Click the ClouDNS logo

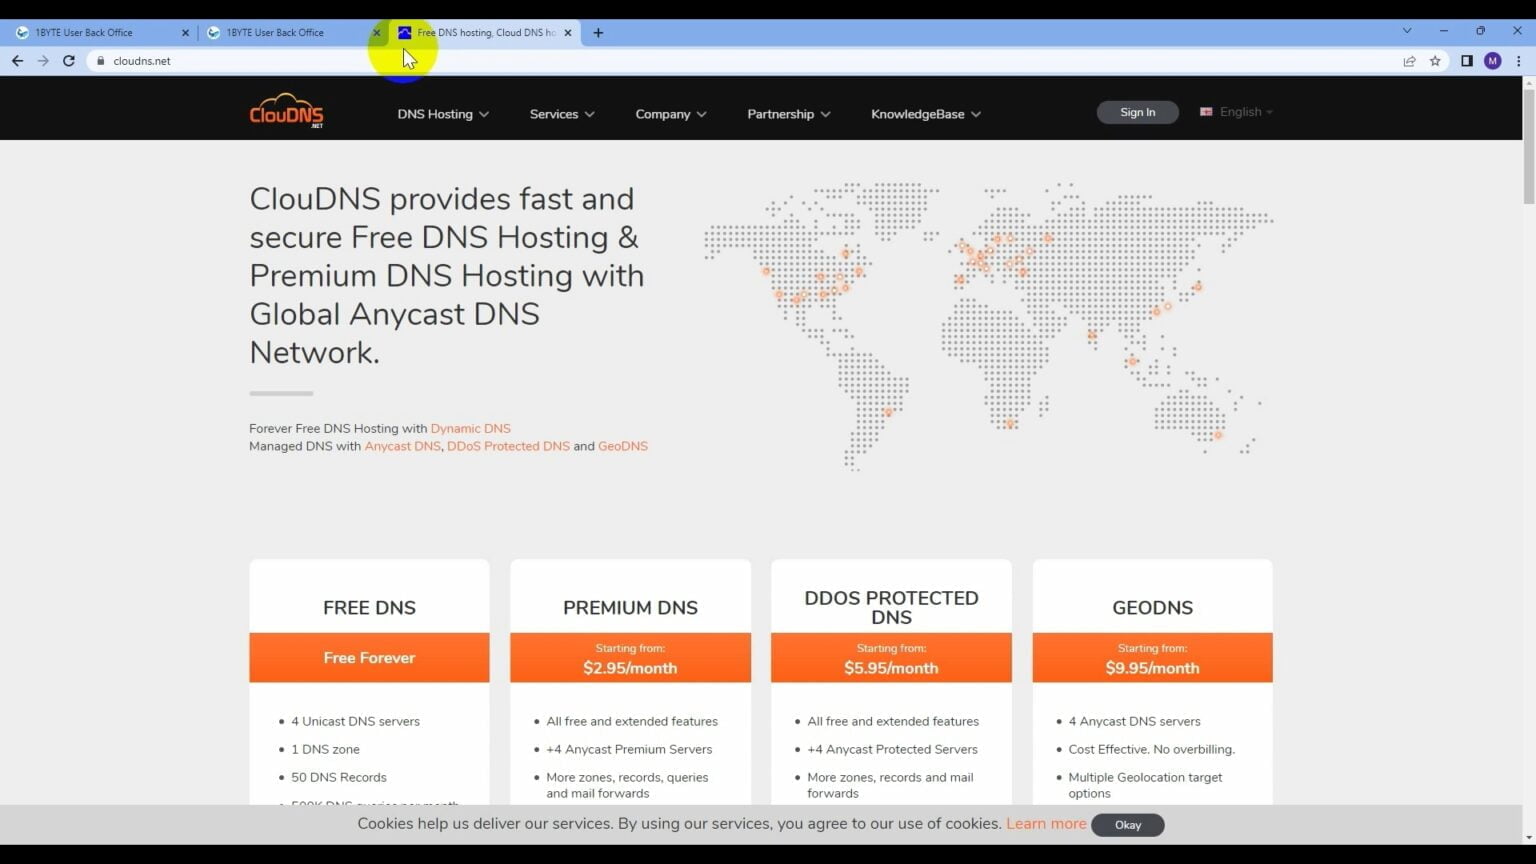(x=286, y=111)
